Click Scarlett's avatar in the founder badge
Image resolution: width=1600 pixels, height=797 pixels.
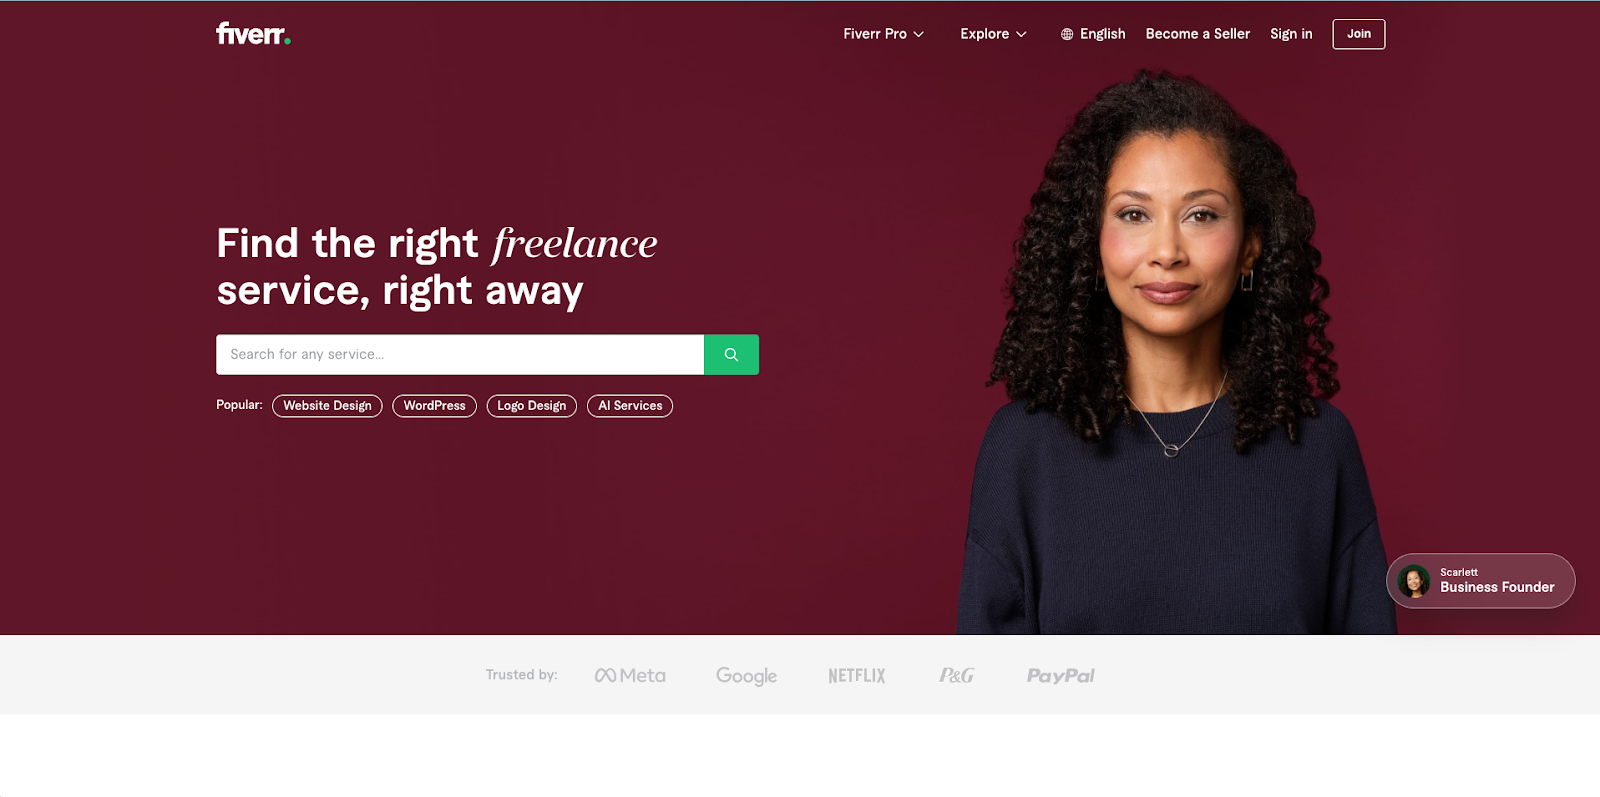pyautogui.click(x=1413, y=581)
